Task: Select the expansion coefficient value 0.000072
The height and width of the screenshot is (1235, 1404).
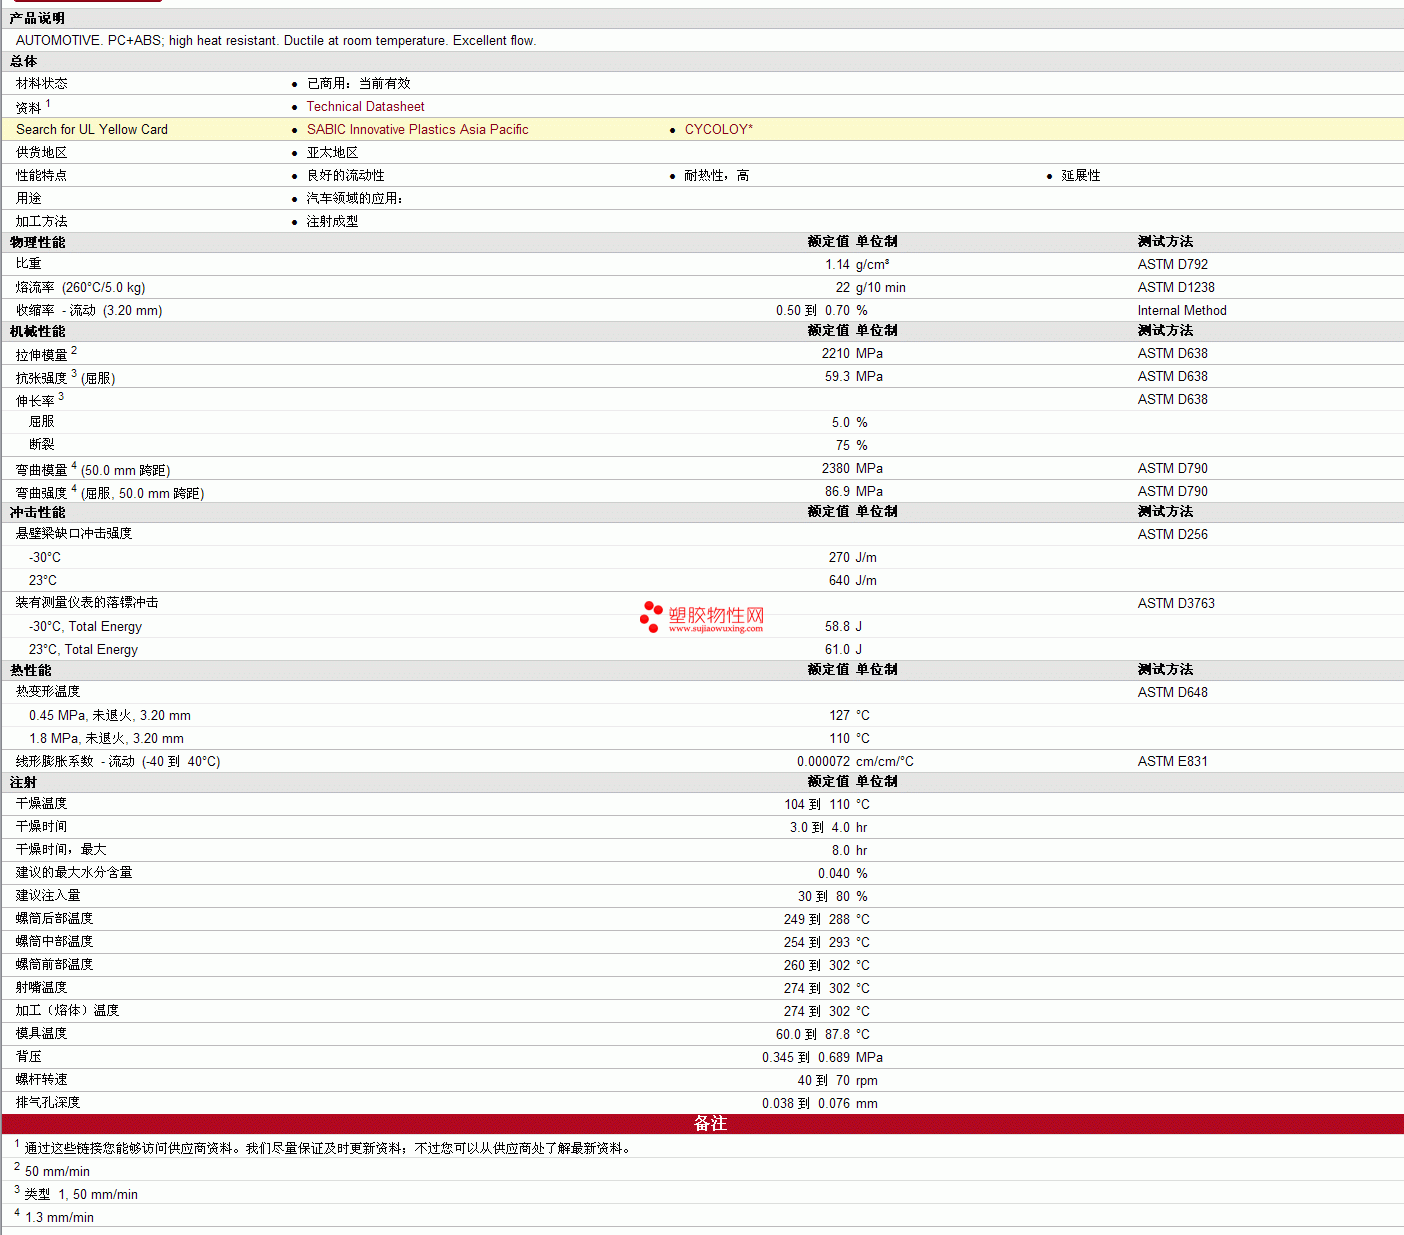Action: coord(823,761)
